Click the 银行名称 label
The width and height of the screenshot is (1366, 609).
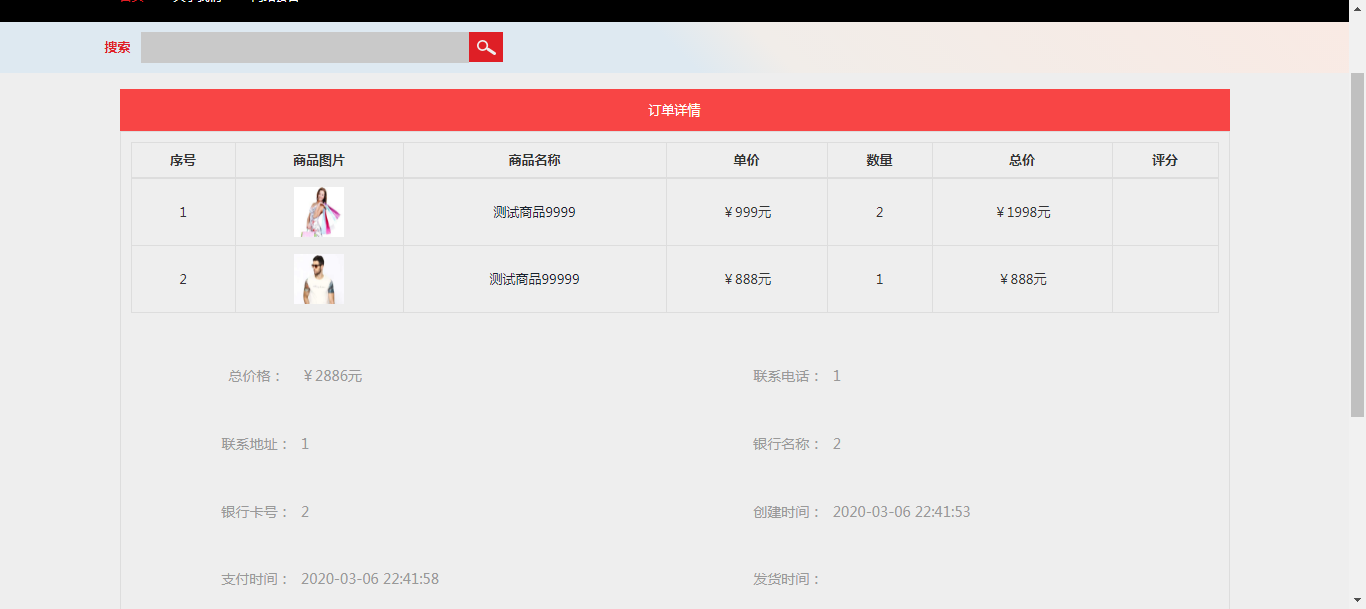[x=787, y=444]
